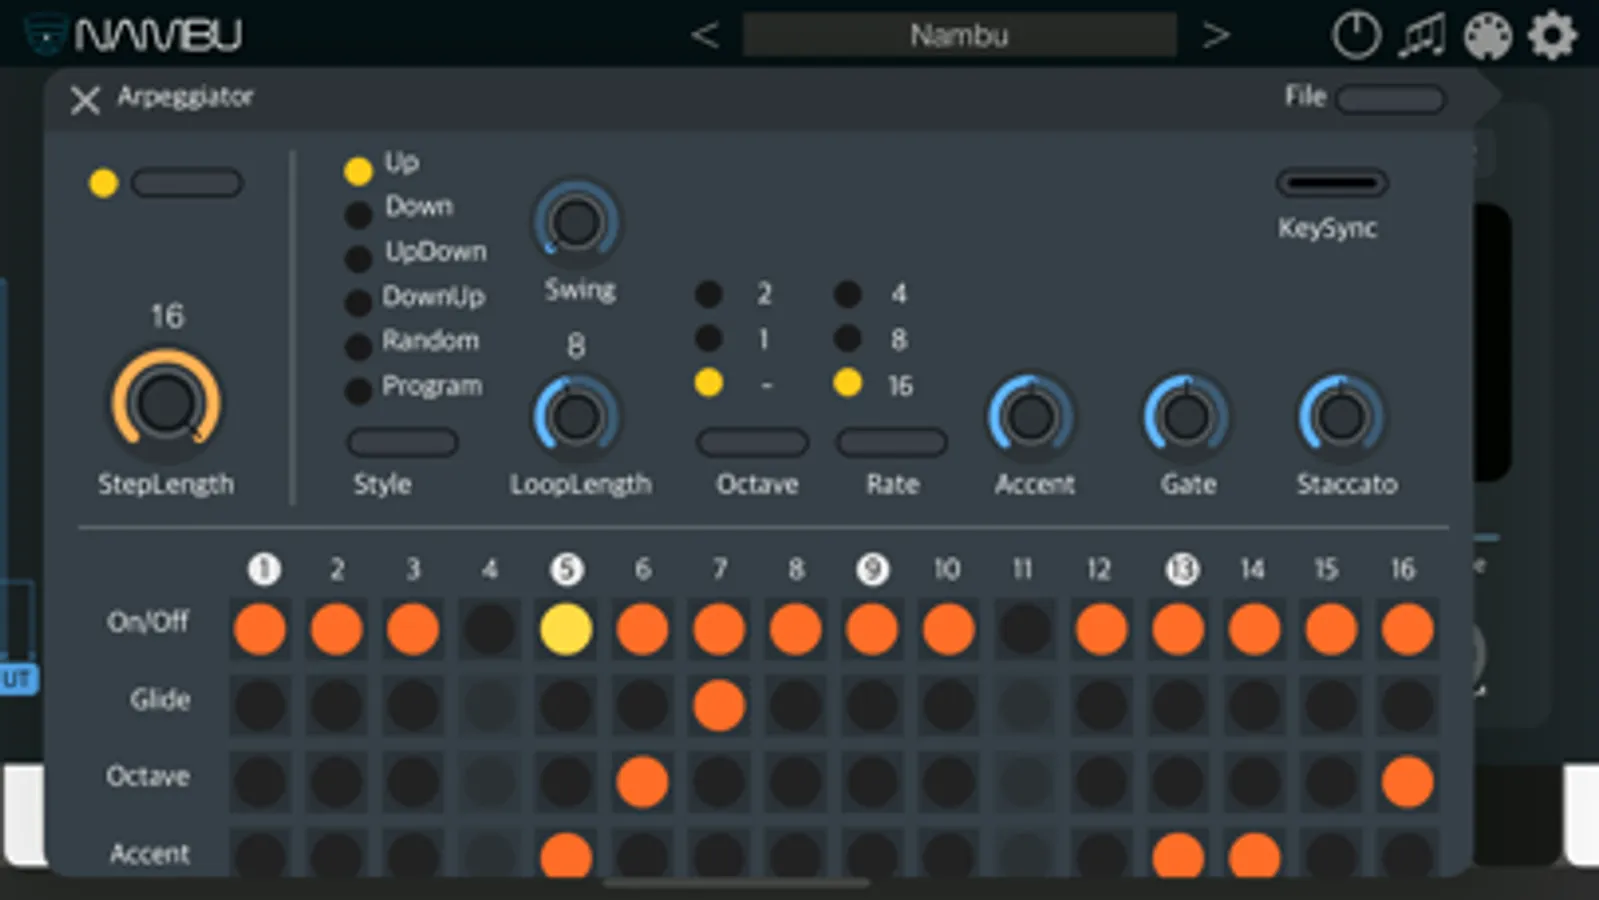1599x900 pixels.
Task: Enable the On/Off step 4
Action: pyautogui.click(x=489, y=629)
